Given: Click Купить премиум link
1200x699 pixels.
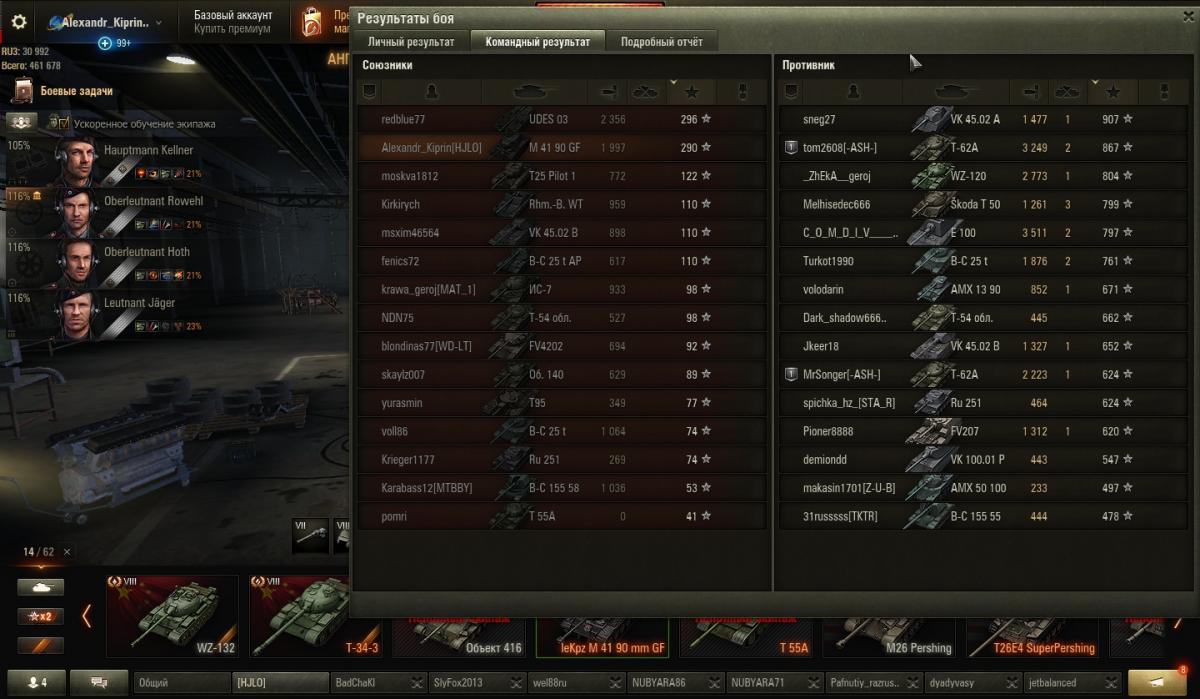Looking at the screenshot, I should click(x=232, y=29).
